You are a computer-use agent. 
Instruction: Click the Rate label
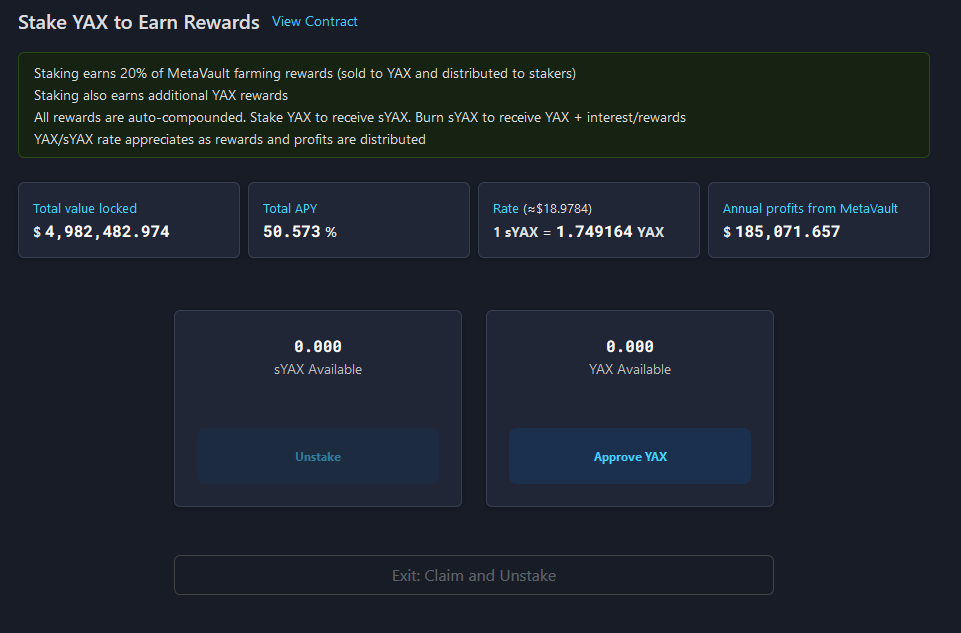506,208
